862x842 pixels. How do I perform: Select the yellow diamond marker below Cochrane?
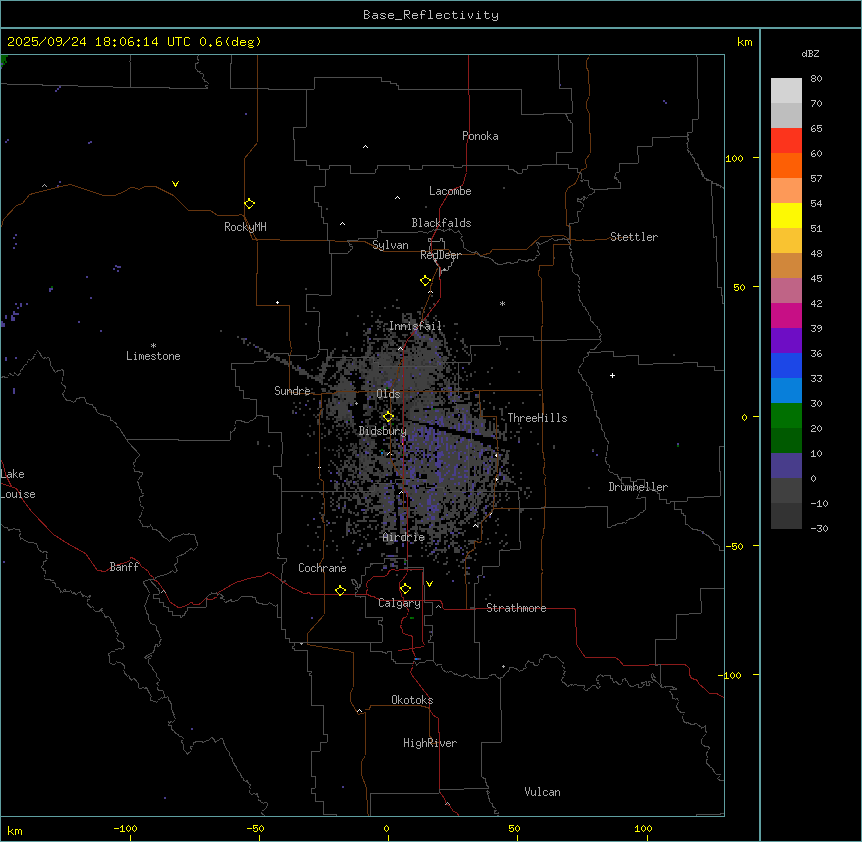[x=340, y=591]
